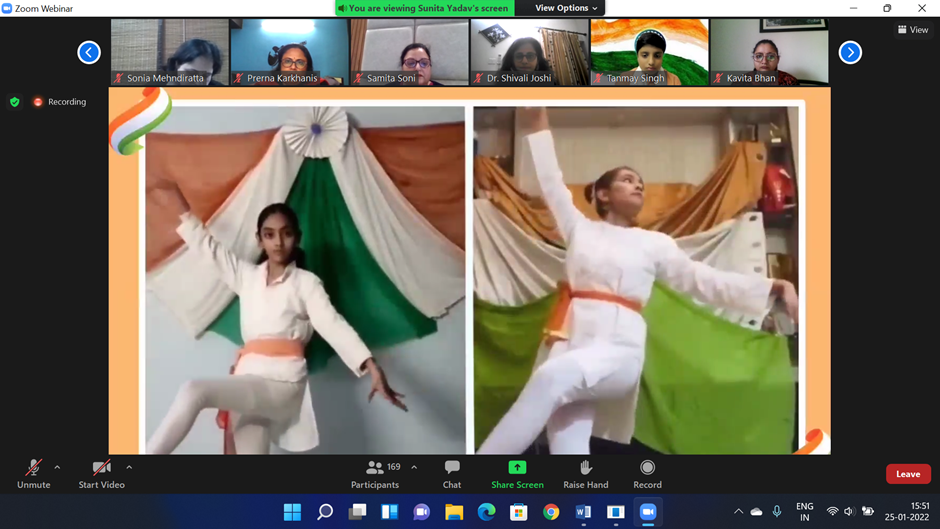Expand audio options arrow beside Unmute
The width and height of the screenshot is (940, 529).
[57, 467]
